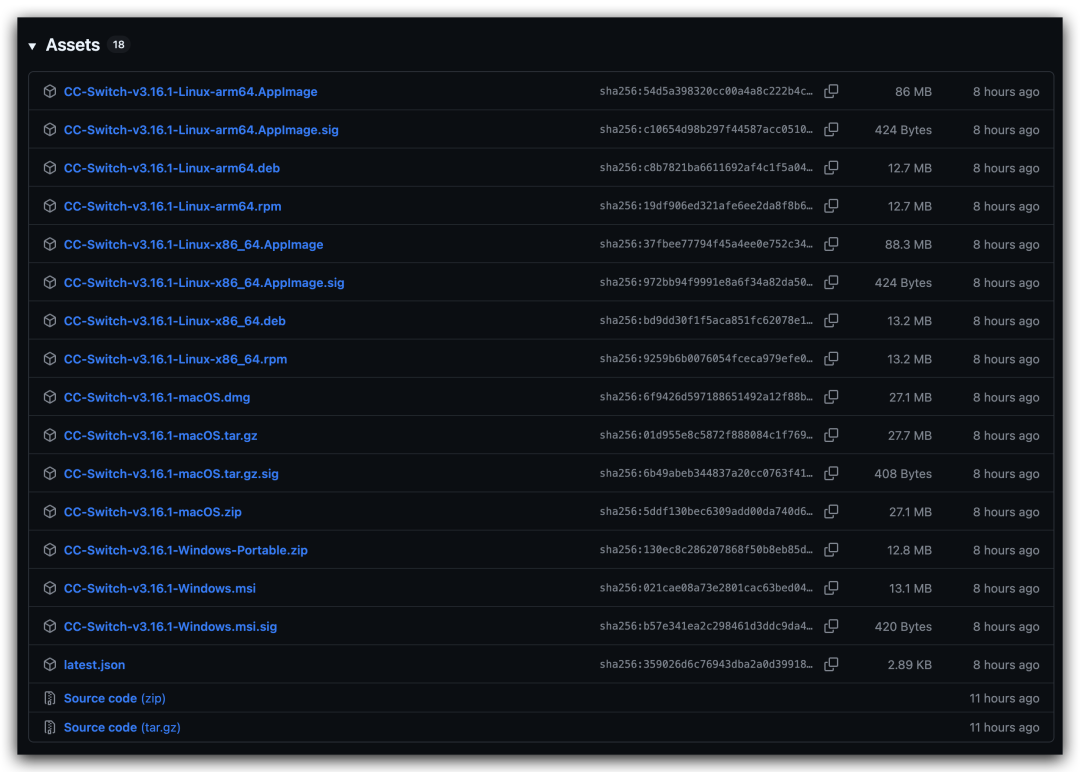This screenshot has width=1080, height=772.
Task: Open the latest.json asset link
Action: point(94,665)
